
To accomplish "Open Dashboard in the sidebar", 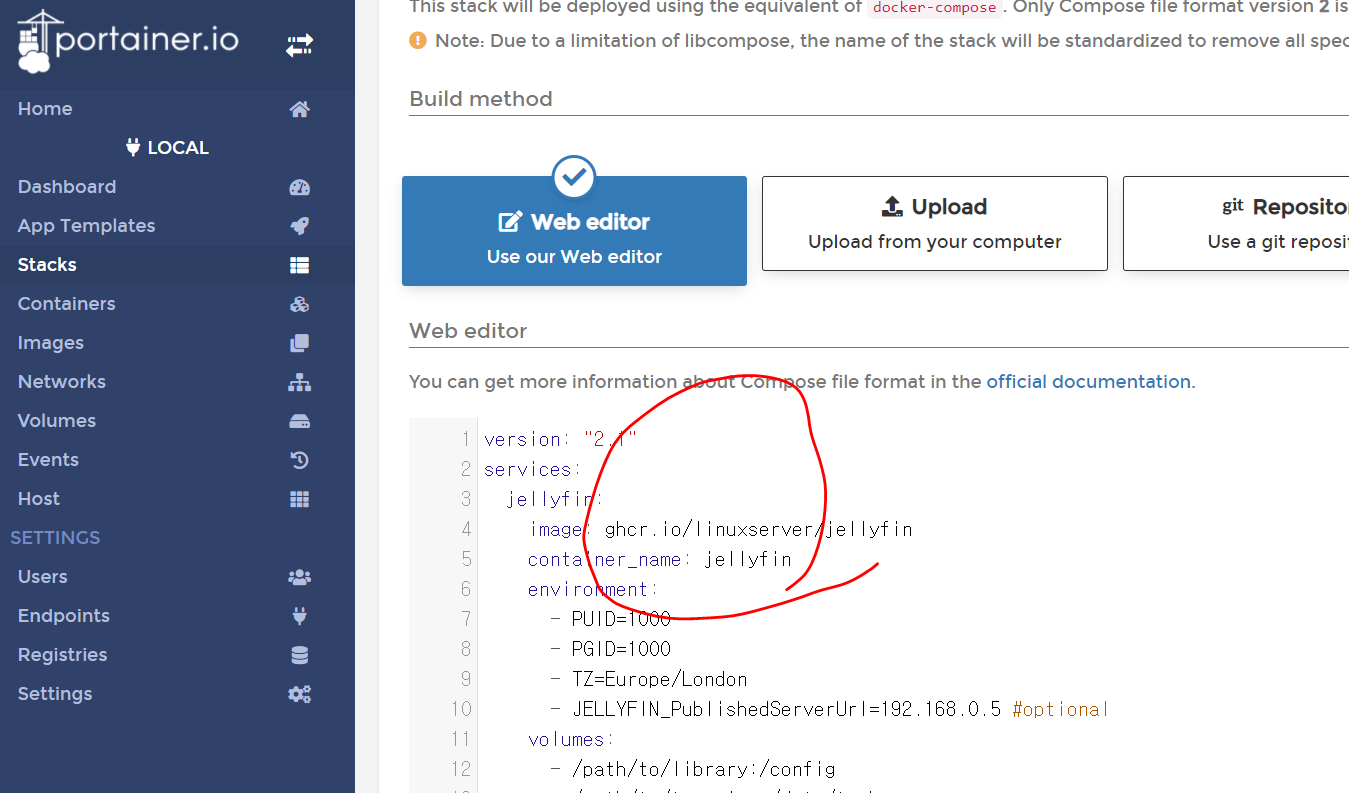I will tap(177, 187).
